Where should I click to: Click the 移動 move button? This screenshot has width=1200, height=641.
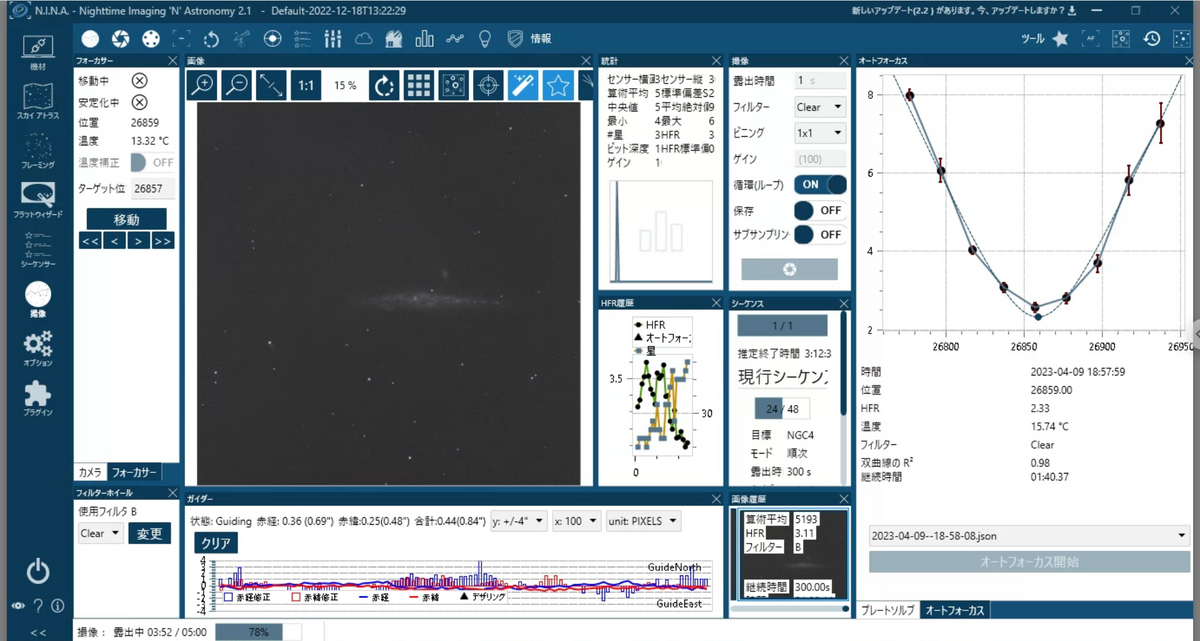coord(126,219)
